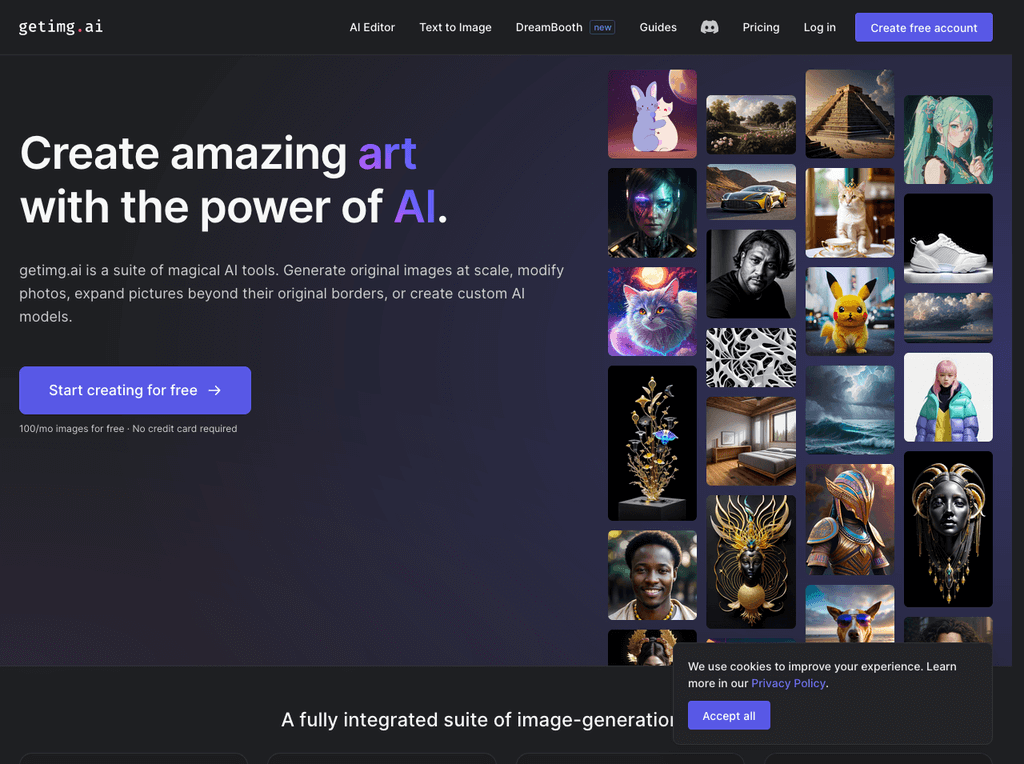
Task: Click the Log in link
Action: tap(820, 27)
